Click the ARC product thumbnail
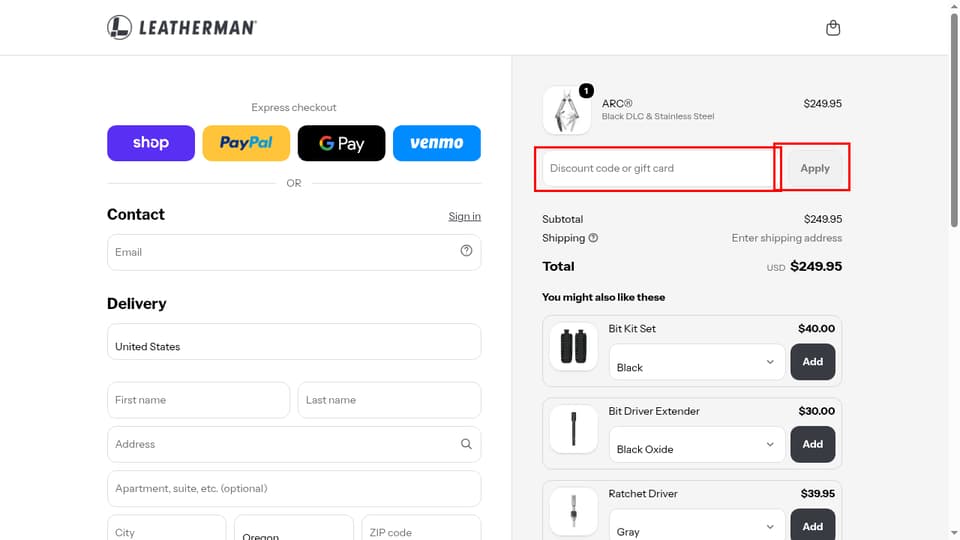Viewport: 960px width, 540px height. click(x=567, y=110)
